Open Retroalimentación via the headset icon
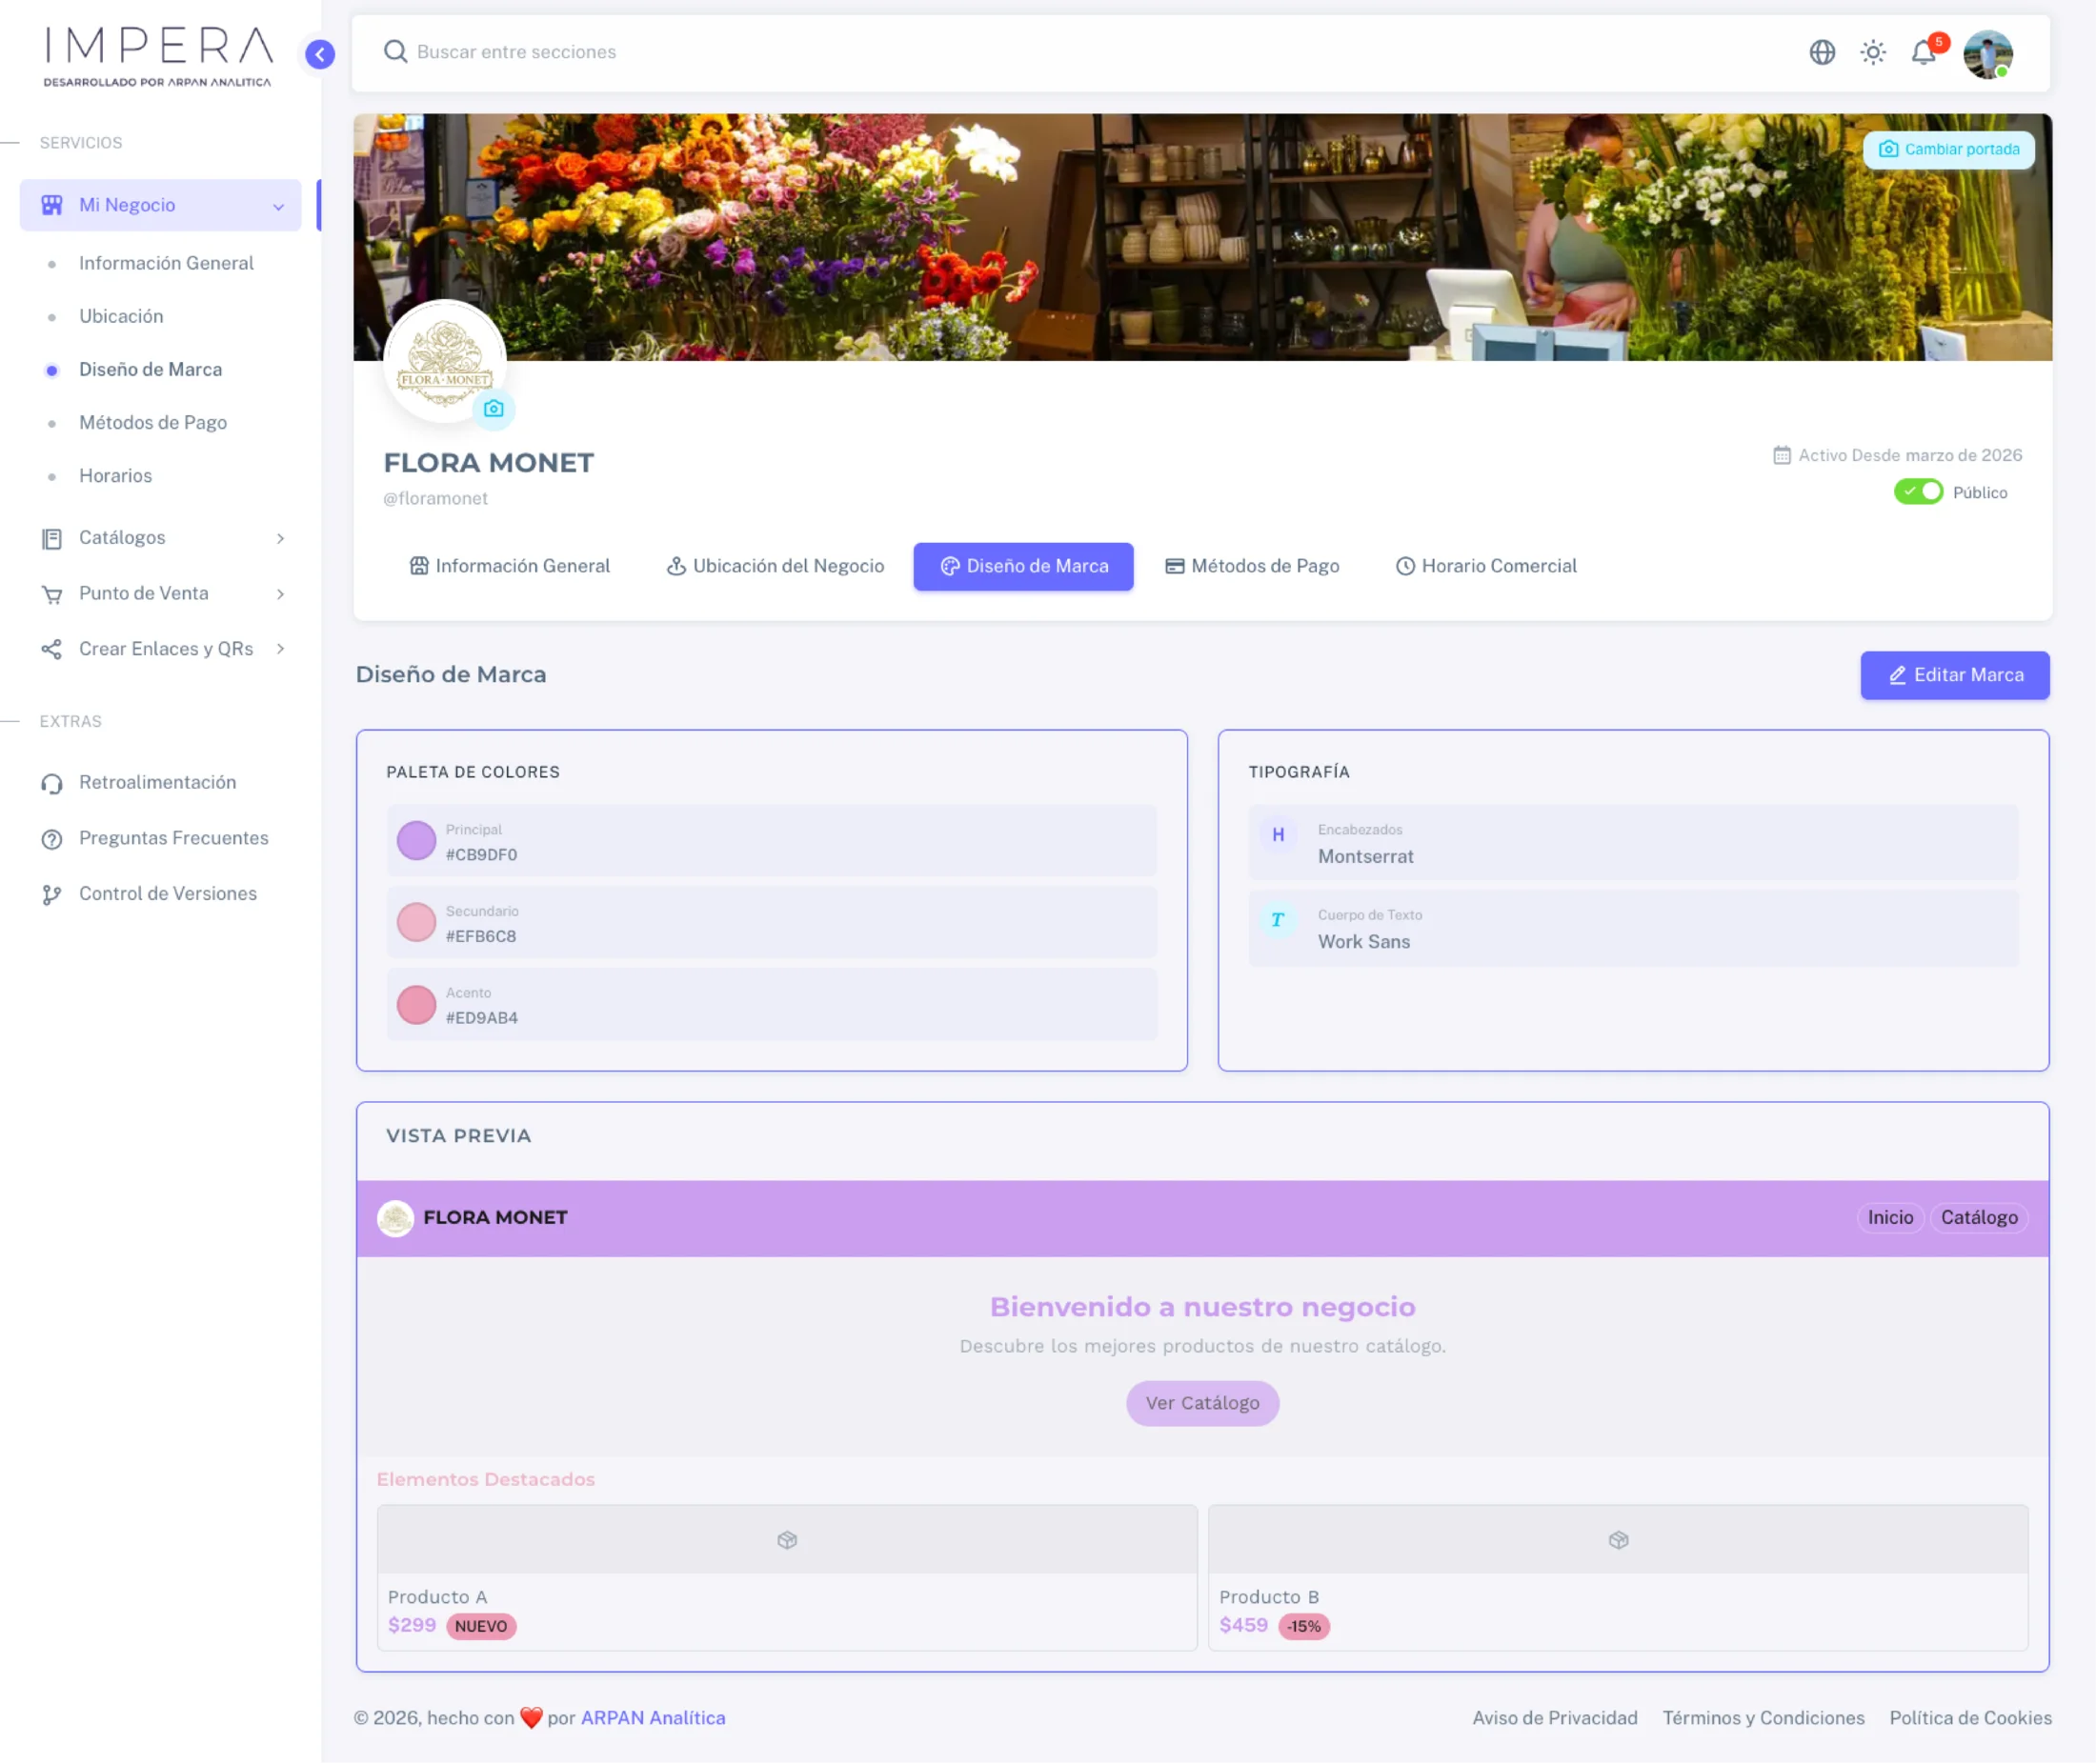This screenshot has height=1764, width=2096. [x=52, y=782]
